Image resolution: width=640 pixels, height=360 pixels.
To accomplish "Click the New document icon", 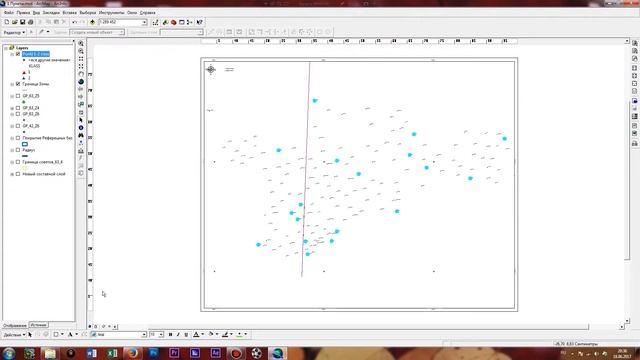I will pyautogui.click(x=7, y=22).
